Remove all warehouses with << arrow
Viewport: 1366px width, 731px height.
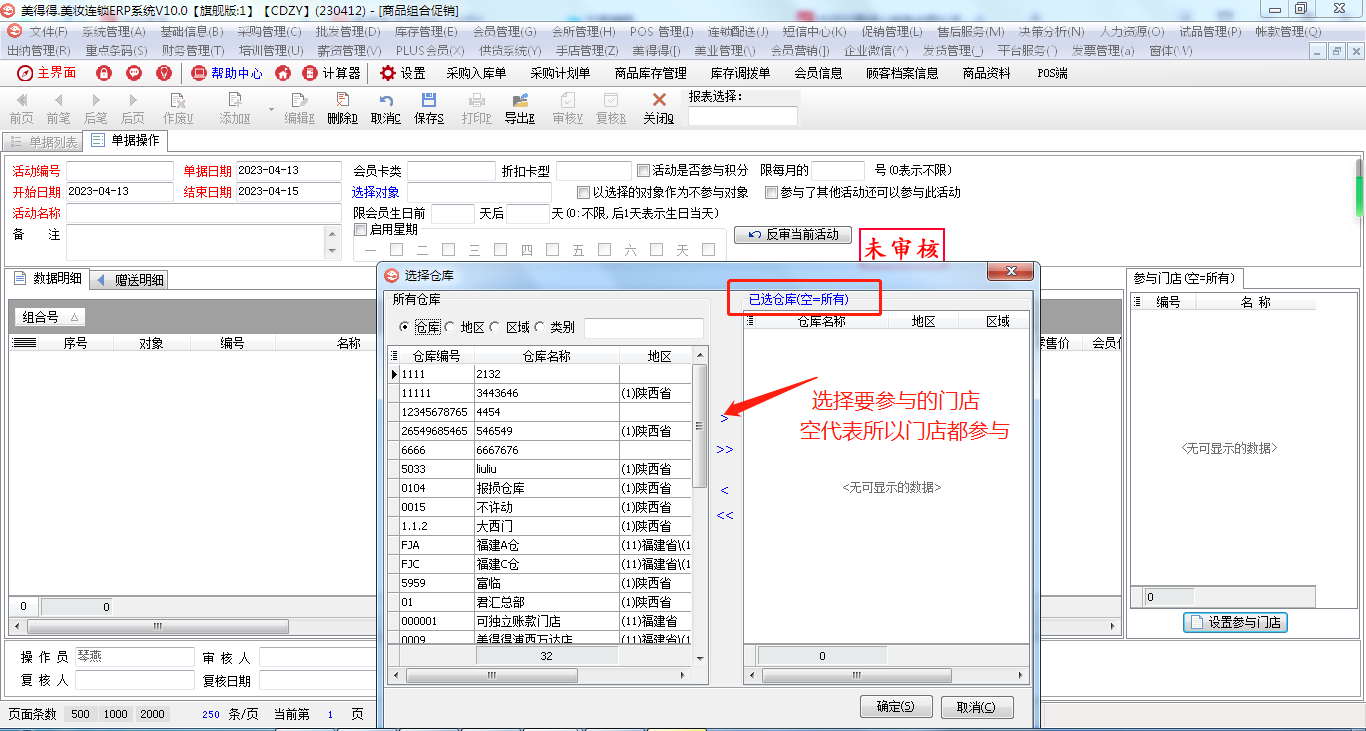(725, 516)
